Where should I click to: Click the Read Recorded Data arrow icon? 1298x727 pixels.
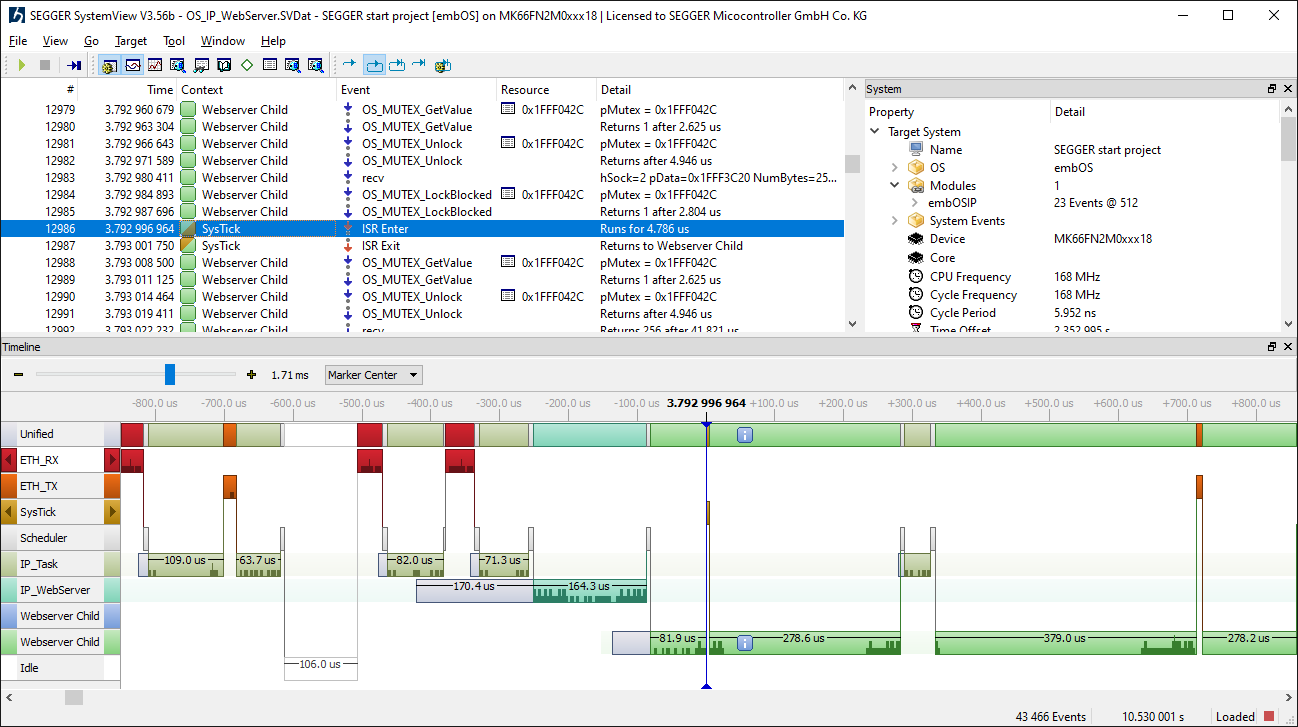(74, 65)
